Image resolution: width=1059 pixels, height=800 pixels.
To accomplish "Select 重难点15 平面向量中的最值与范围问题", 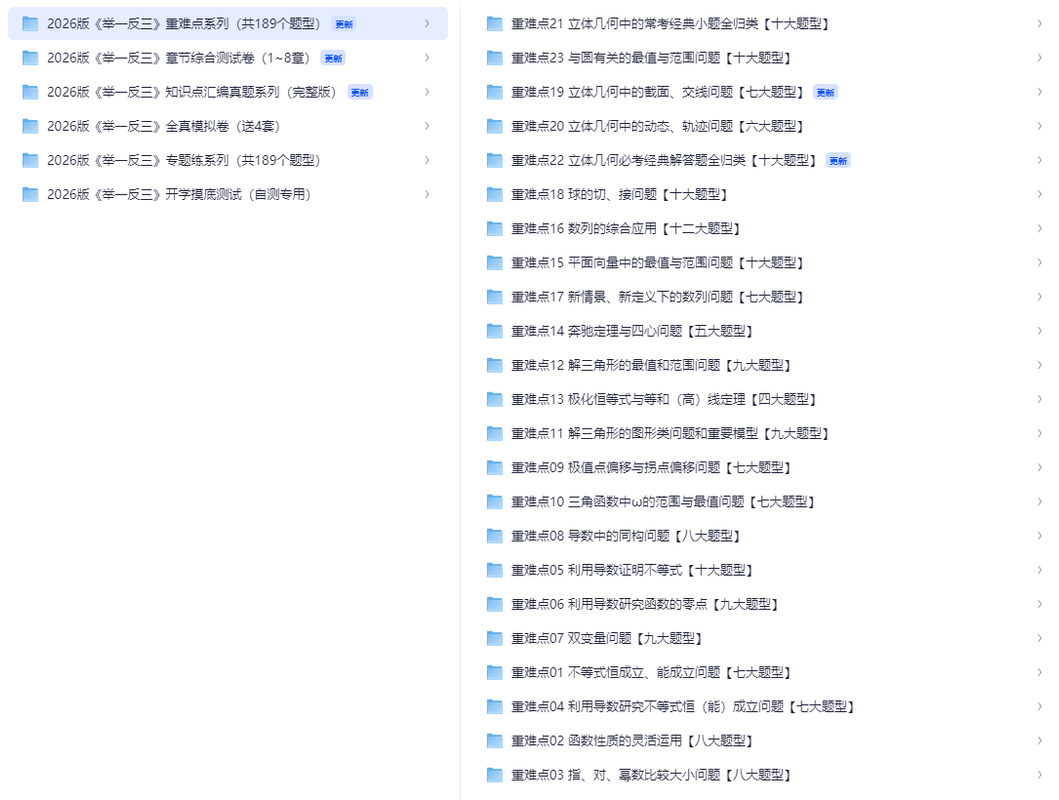I will (622, 263).
